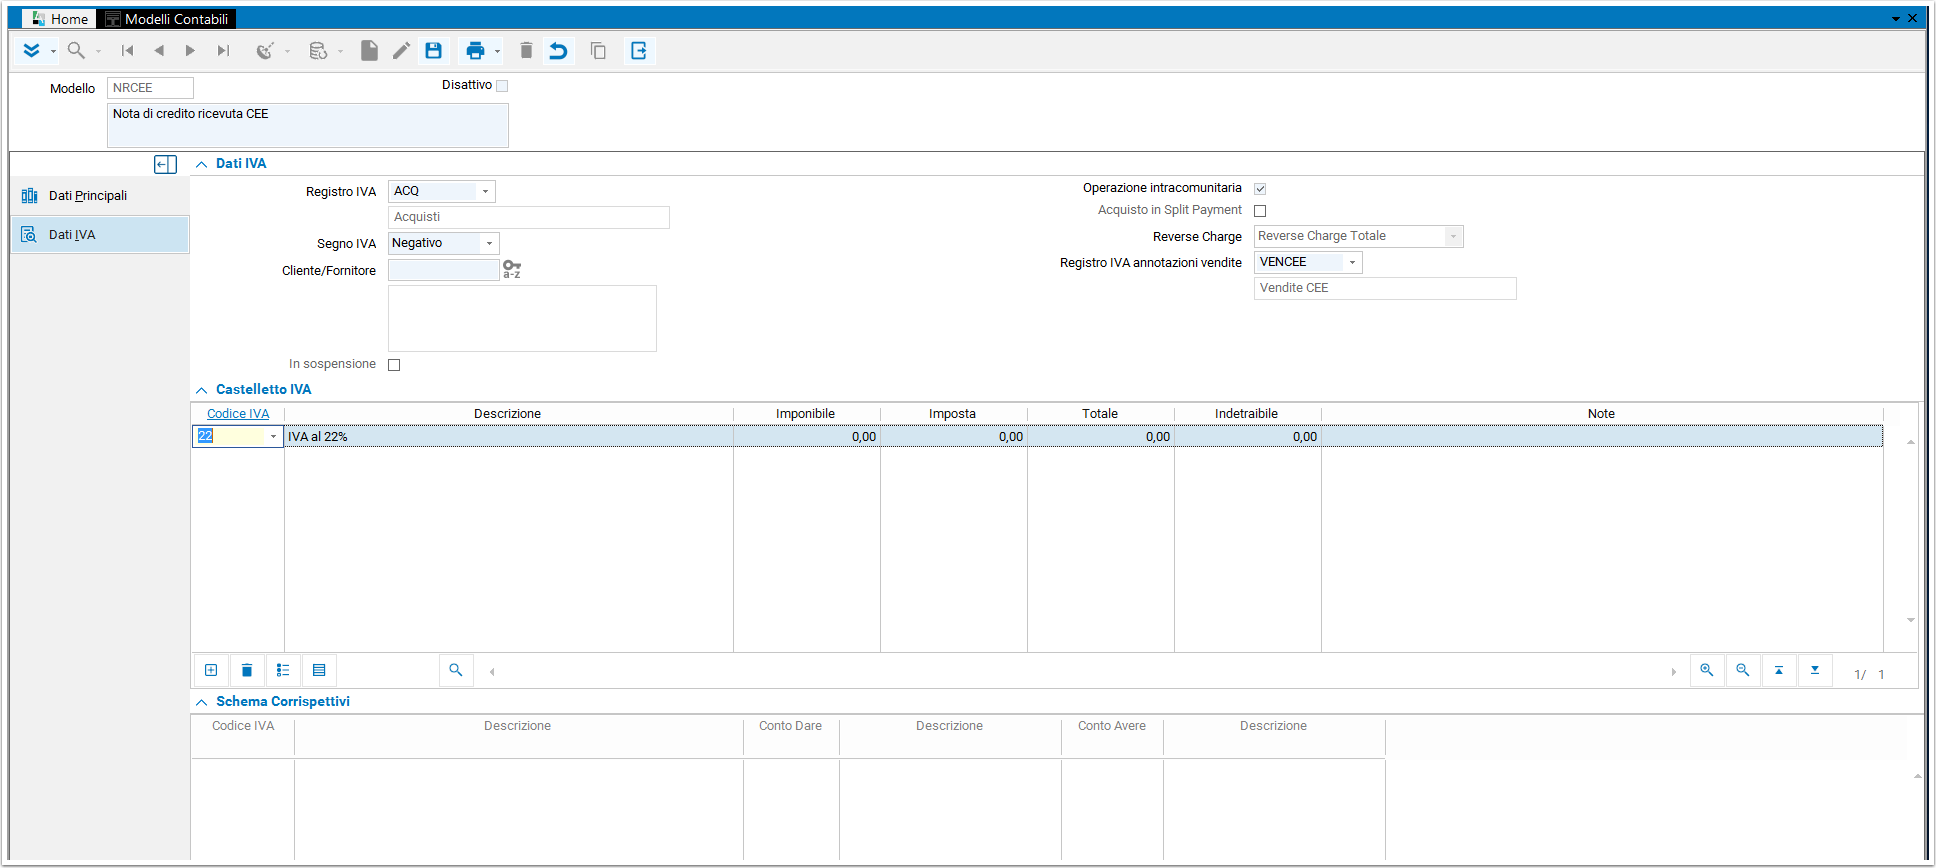Click the Imposta column header

coord(953,414)
